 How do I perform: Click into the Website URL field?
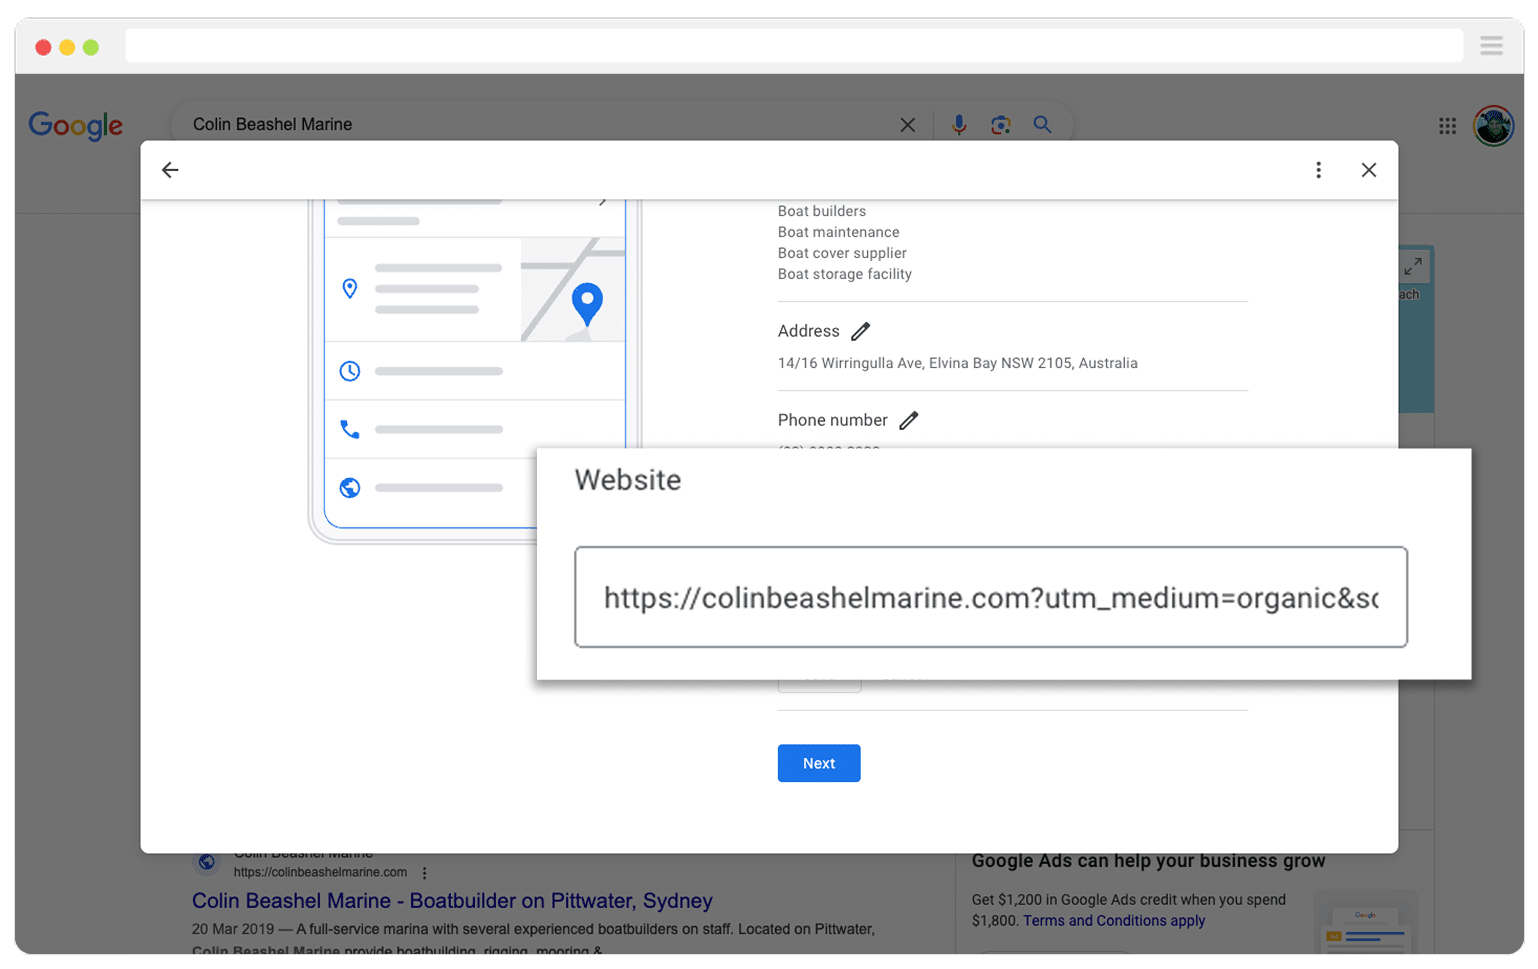[x=991, y=597]
